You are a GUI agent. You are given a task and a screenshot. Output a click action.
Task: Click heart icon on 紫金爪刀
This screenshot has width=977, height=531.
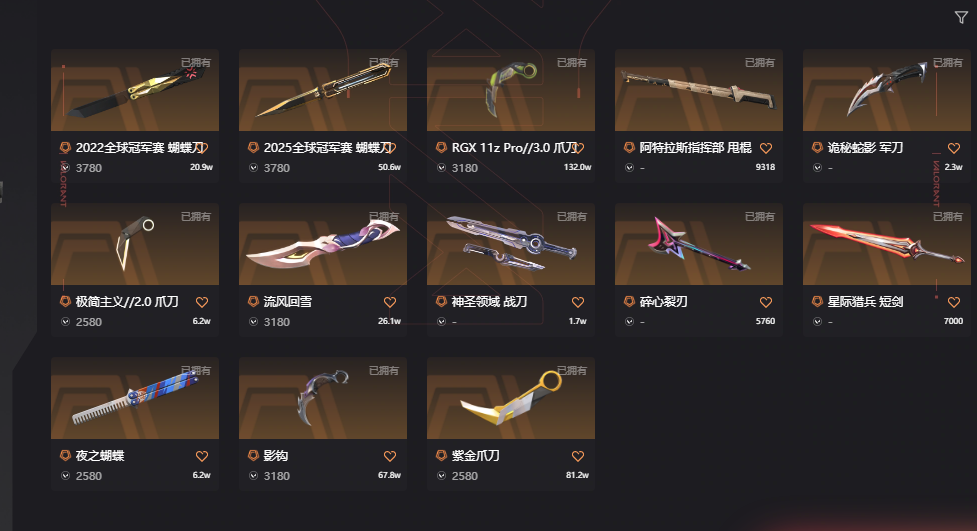point(578,456)
